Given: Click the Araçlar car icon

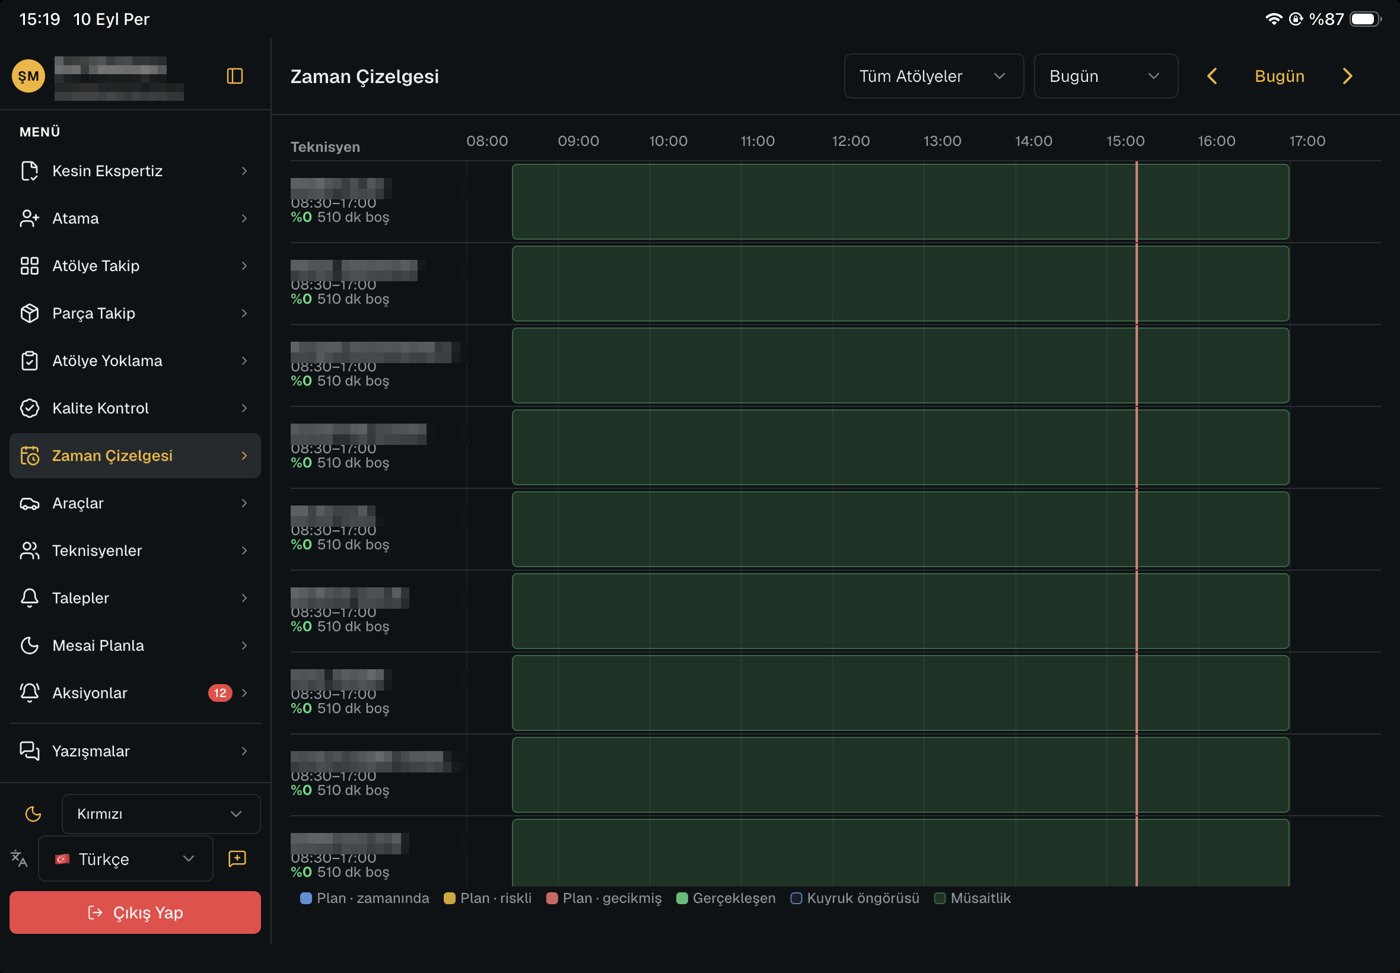Looking at the screenshot, I should point(30,503).
